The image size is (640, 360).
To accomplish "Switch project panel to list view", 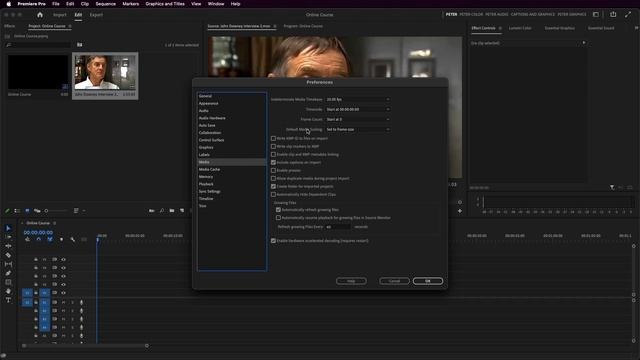I will [x=17, y=211].
